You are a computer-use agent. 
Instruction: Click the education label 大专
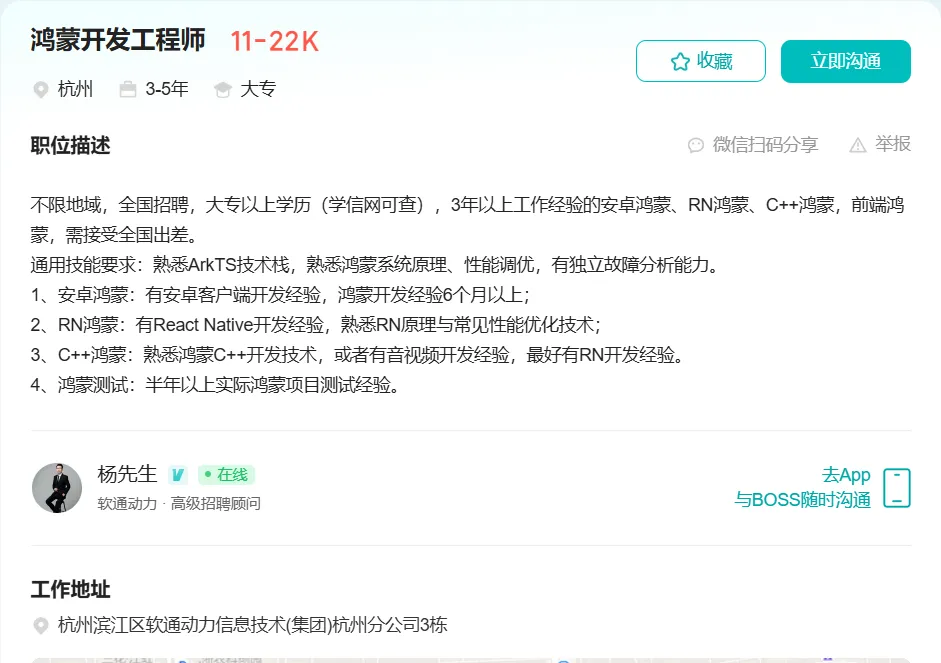tap(258, 89)
